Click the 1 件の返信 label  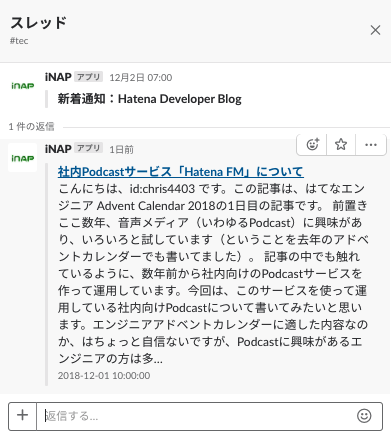coord(31,127)
